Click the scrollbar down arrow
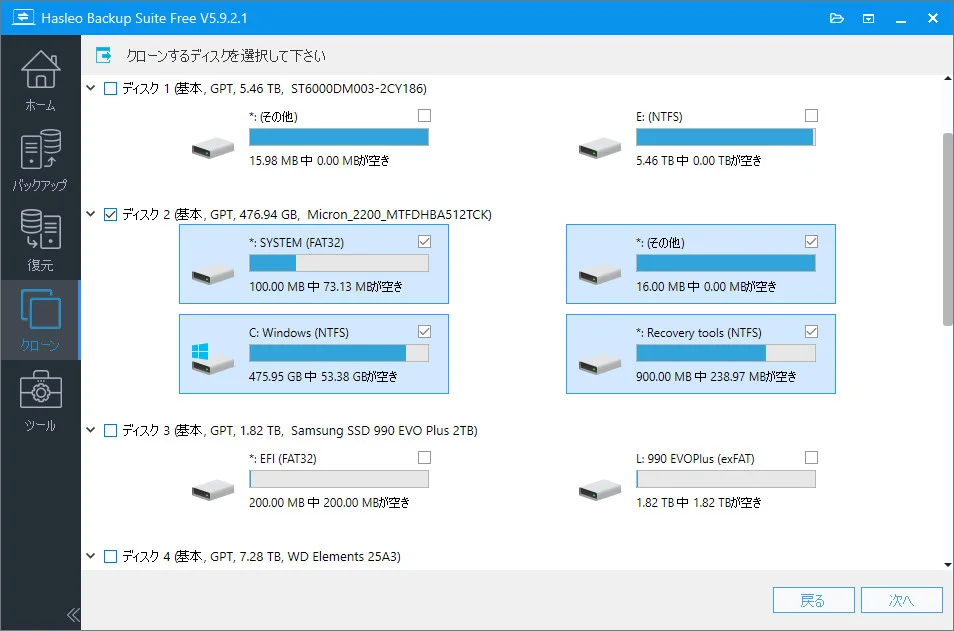Screen dimensions: 954x631 948,565
